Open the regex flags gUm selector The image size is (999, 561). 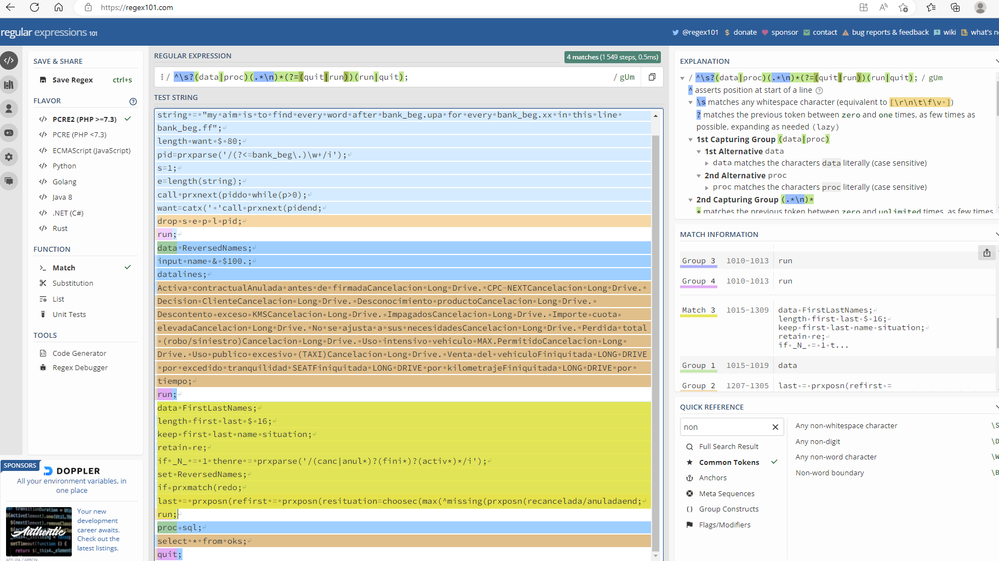coord(628,77)
